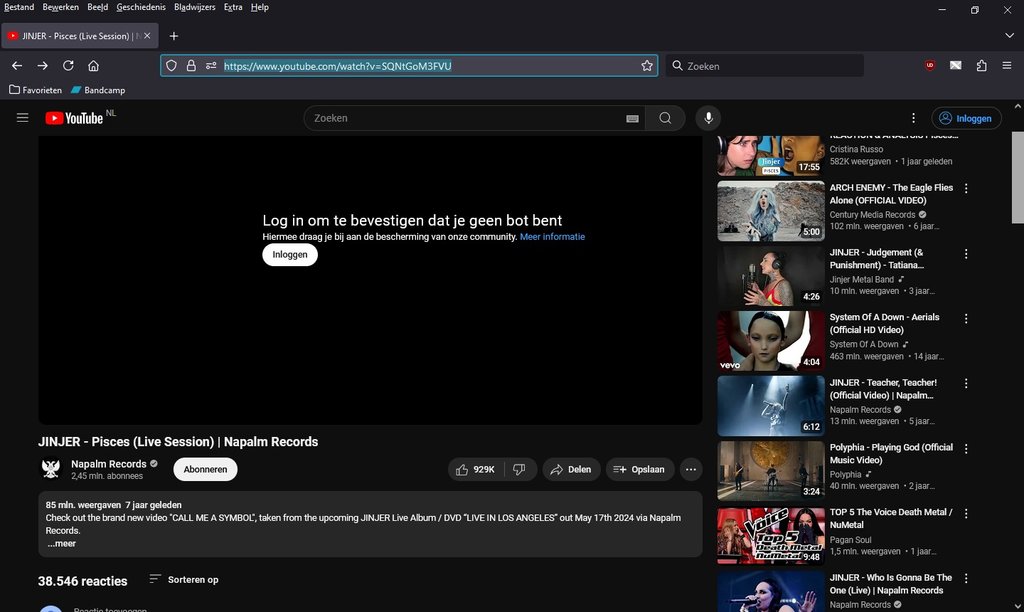The width and height of the screenshot is (1024, 612).
Task: Open site permissions icon in address bar
Action: [x=211, y=66]
